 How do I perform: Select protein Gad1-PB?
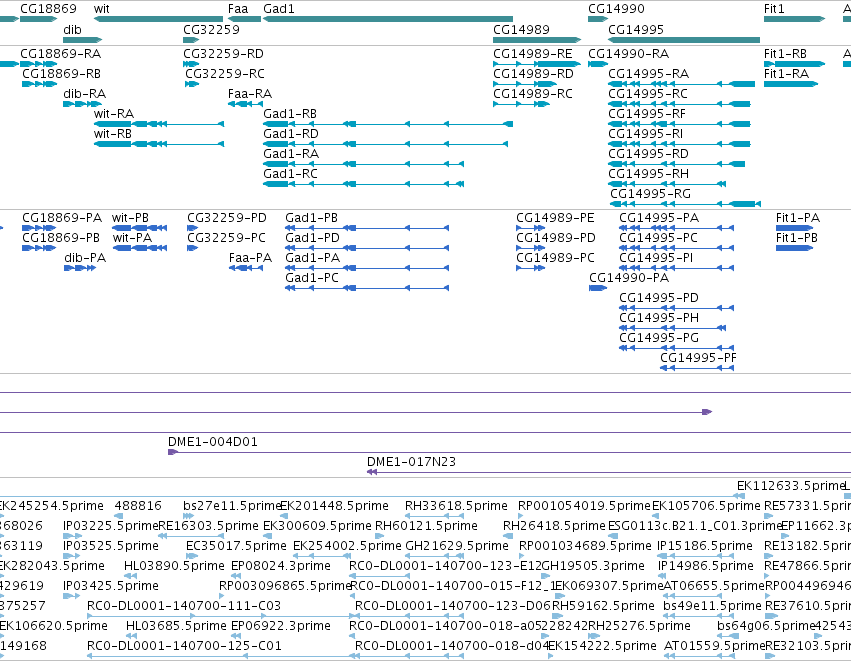(367, 228)
